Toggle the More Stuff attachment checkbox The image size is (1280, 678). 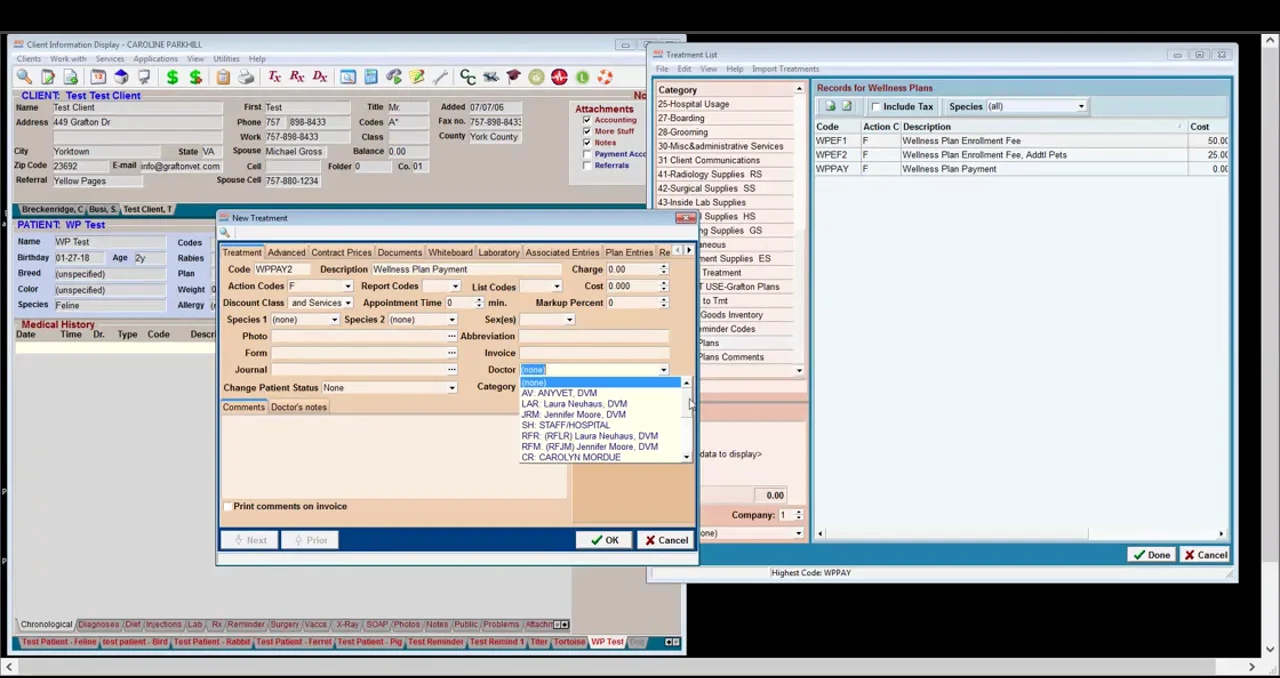pyautogui.click(x=587, y=131)
